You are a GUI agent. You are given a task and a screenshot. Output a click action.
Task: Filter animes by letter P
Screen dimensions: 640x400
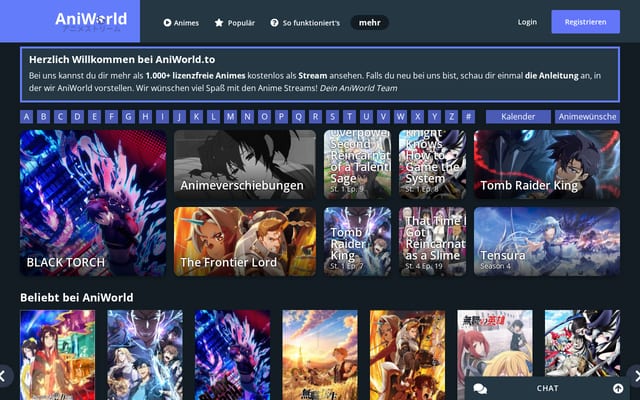point(281,117)
